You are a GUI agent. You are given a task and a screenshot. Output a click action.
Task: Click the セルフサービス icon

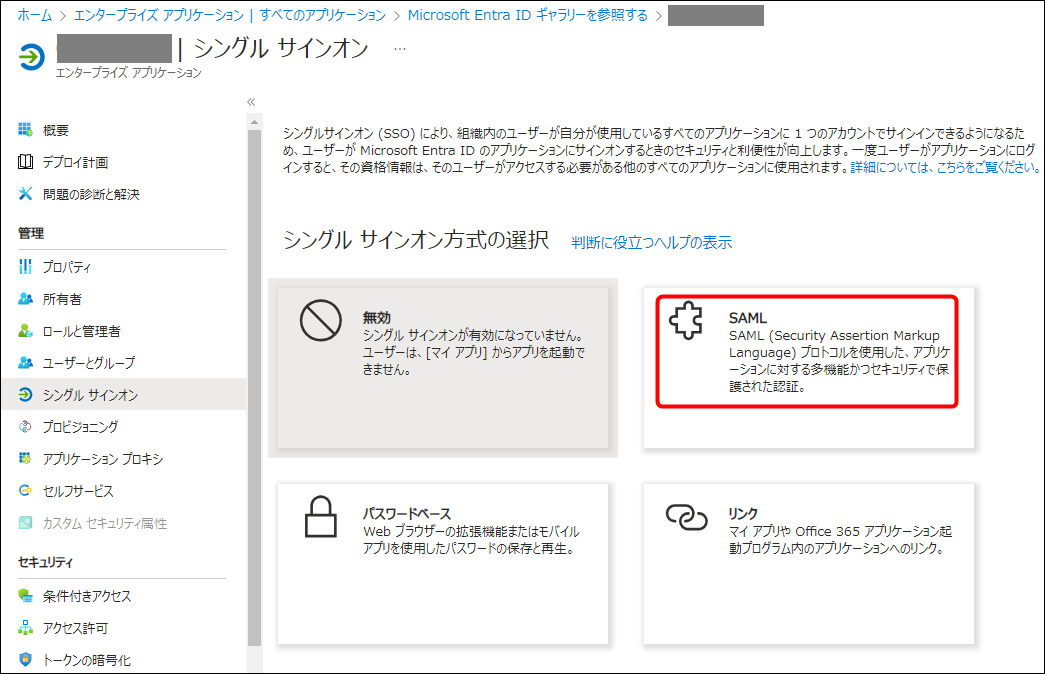click(x=25, y=491)
